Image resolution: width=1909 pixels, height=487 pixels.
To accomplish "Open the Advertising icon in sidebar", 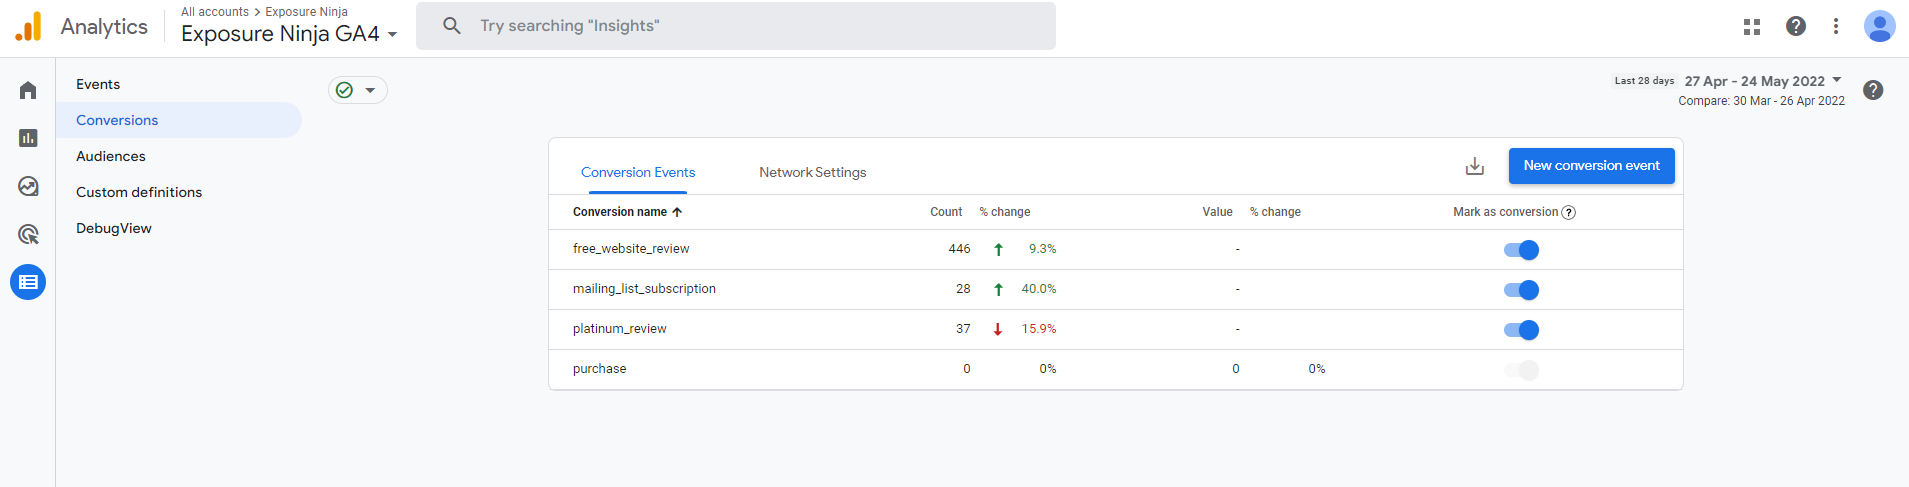I will click(x=28, y=234).
